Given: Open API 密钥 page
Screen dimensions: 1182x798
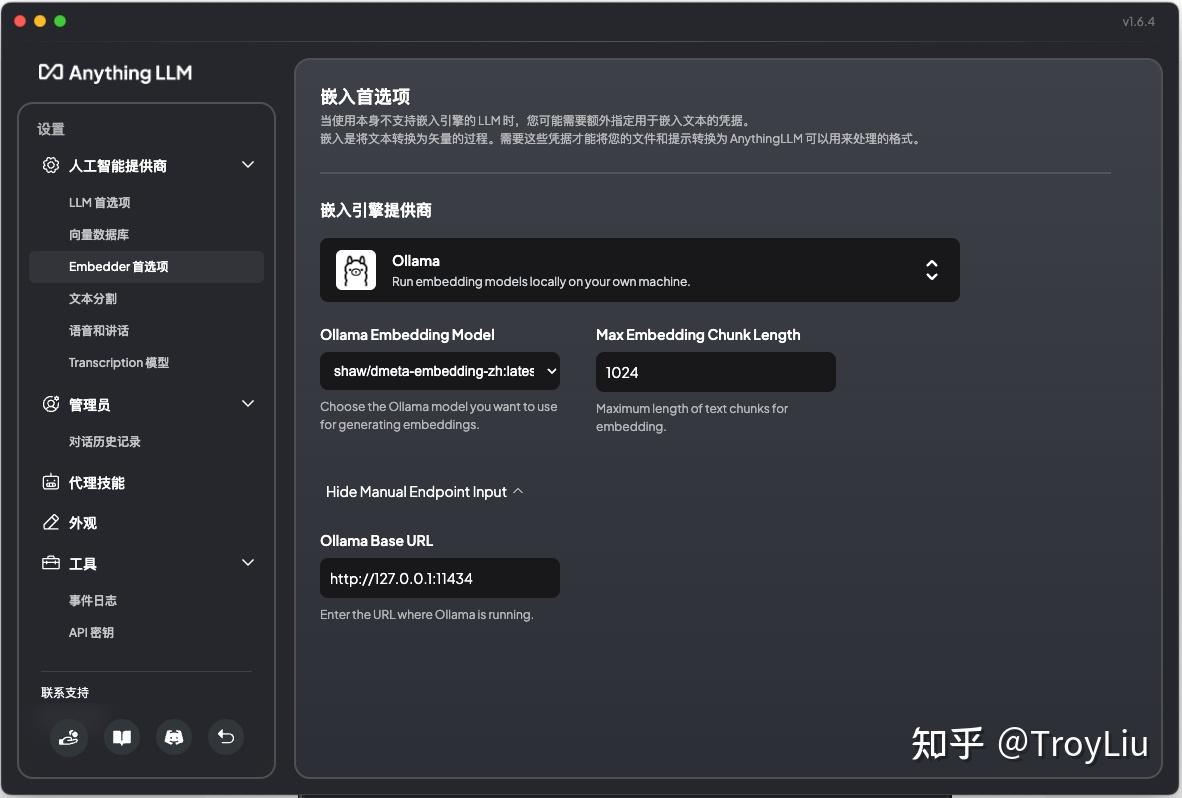Looking at the screenshot, I should point(91,632).
